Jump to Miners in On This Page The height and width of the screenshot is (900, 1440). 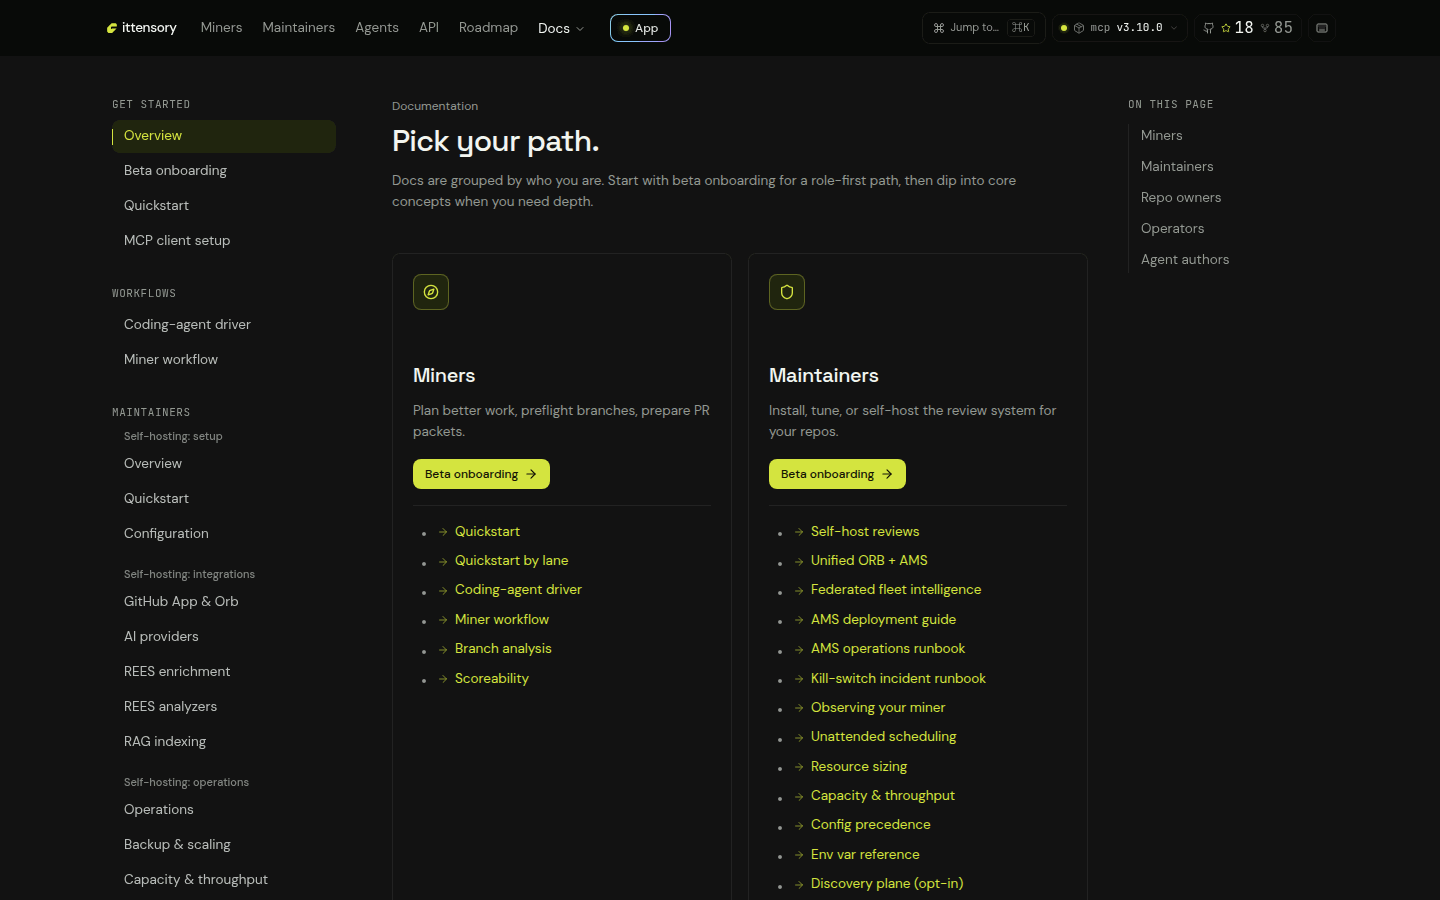[1161, 136]
